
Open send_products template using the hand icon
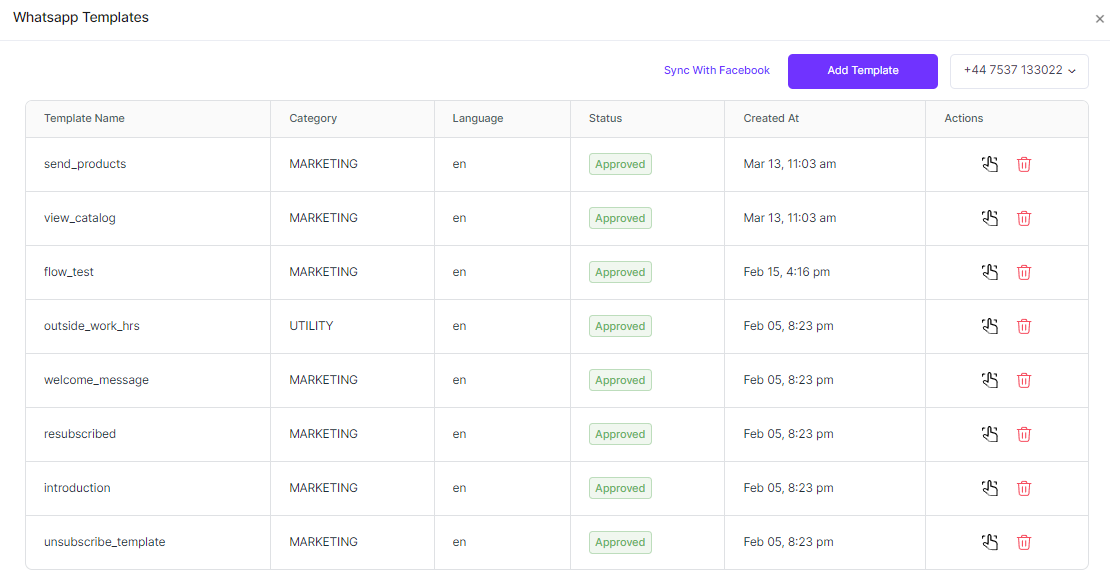[990, 163]
